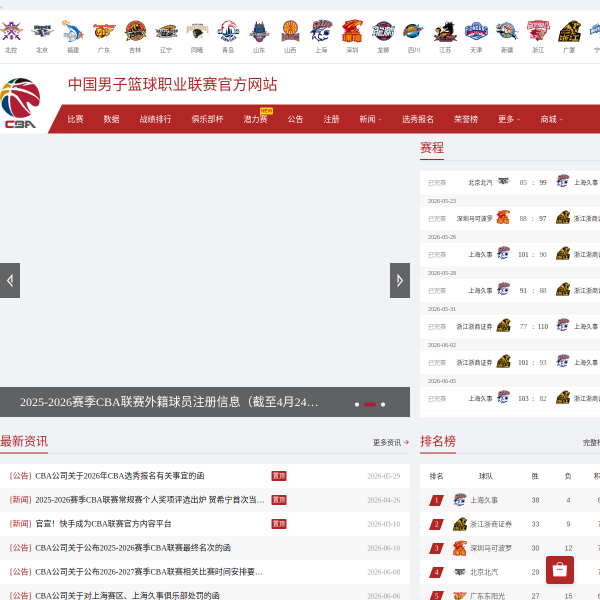Select rank 2 浙江浙商证券 in 排名榜
Image resolution: width=600 pixels, height=600 pixels.
[510, 524]
